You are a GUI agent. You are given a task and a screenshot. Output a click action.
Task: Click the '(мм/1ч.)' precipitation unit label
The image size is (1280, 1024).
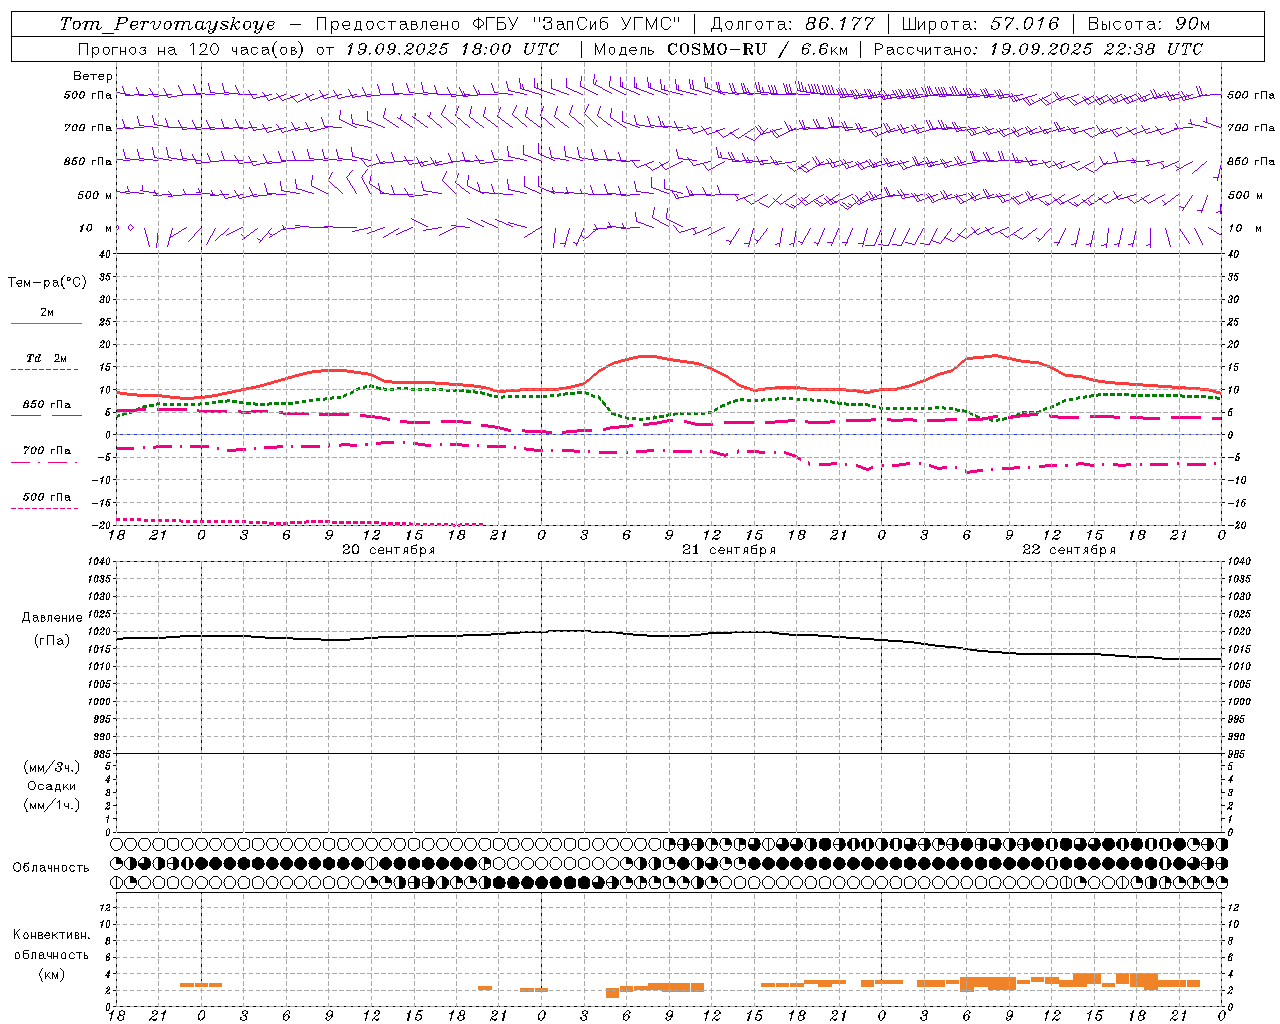coord(51,805)
